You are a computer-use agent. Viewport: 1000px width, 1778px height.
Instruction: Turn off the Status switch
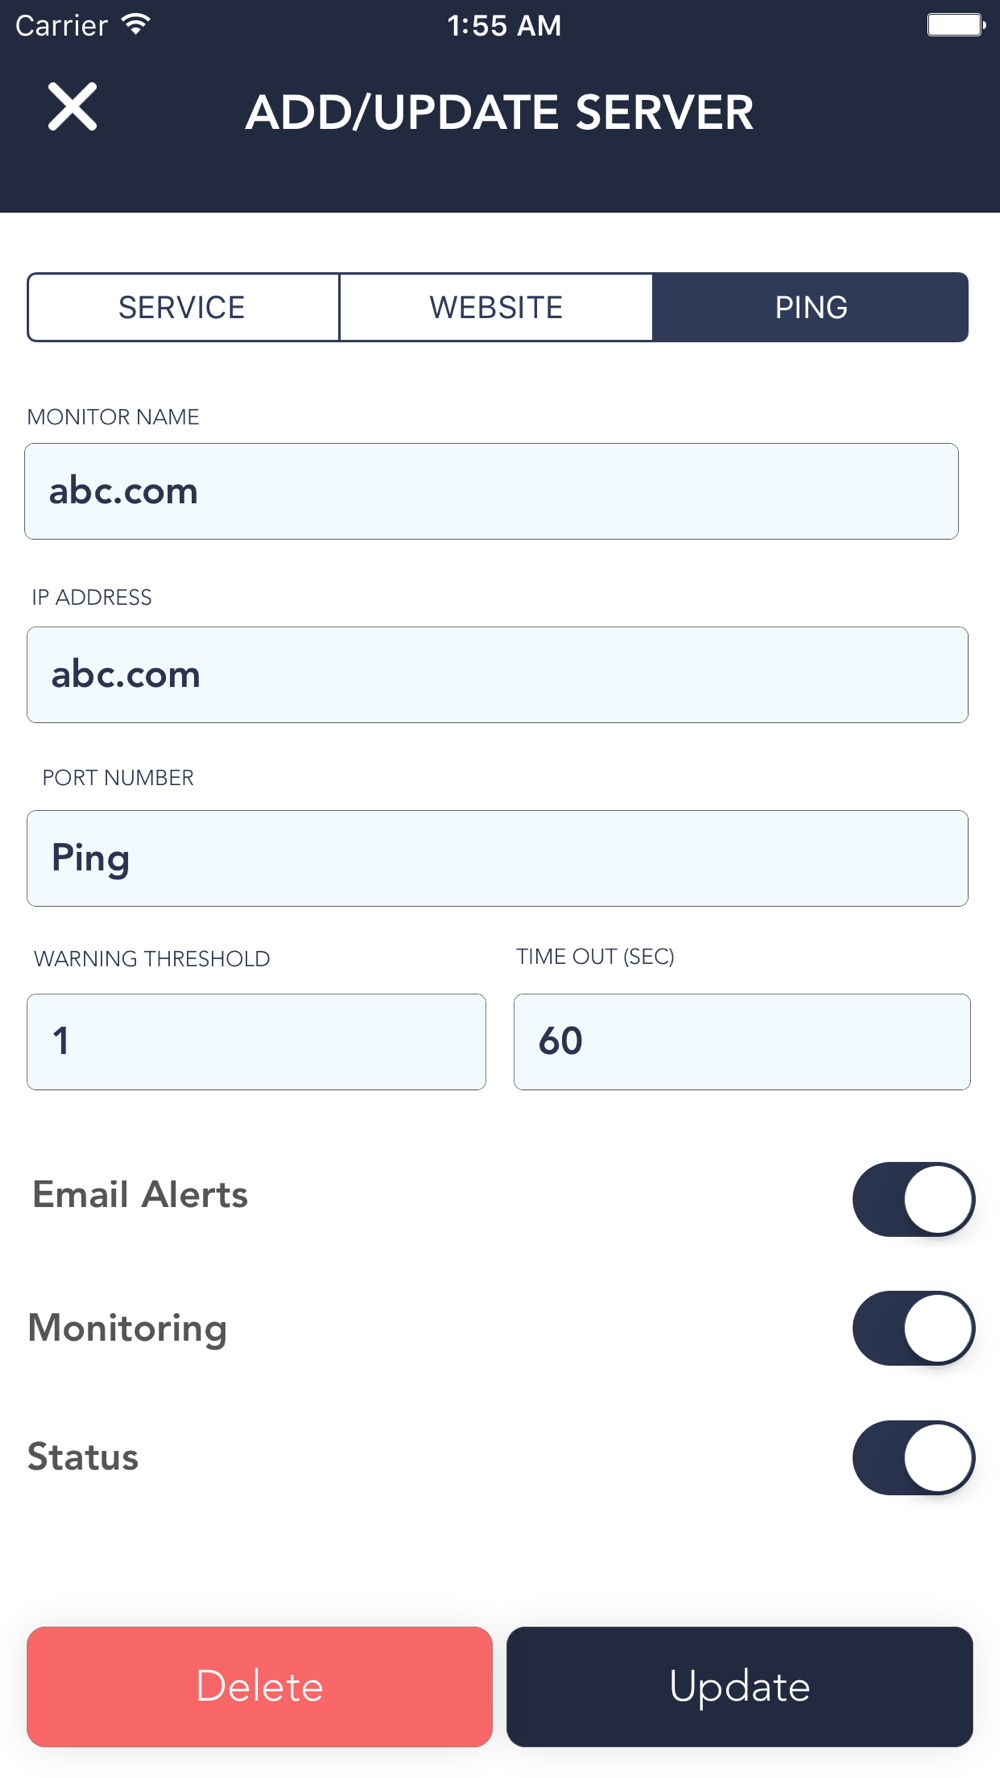(x=913, y=1457)
